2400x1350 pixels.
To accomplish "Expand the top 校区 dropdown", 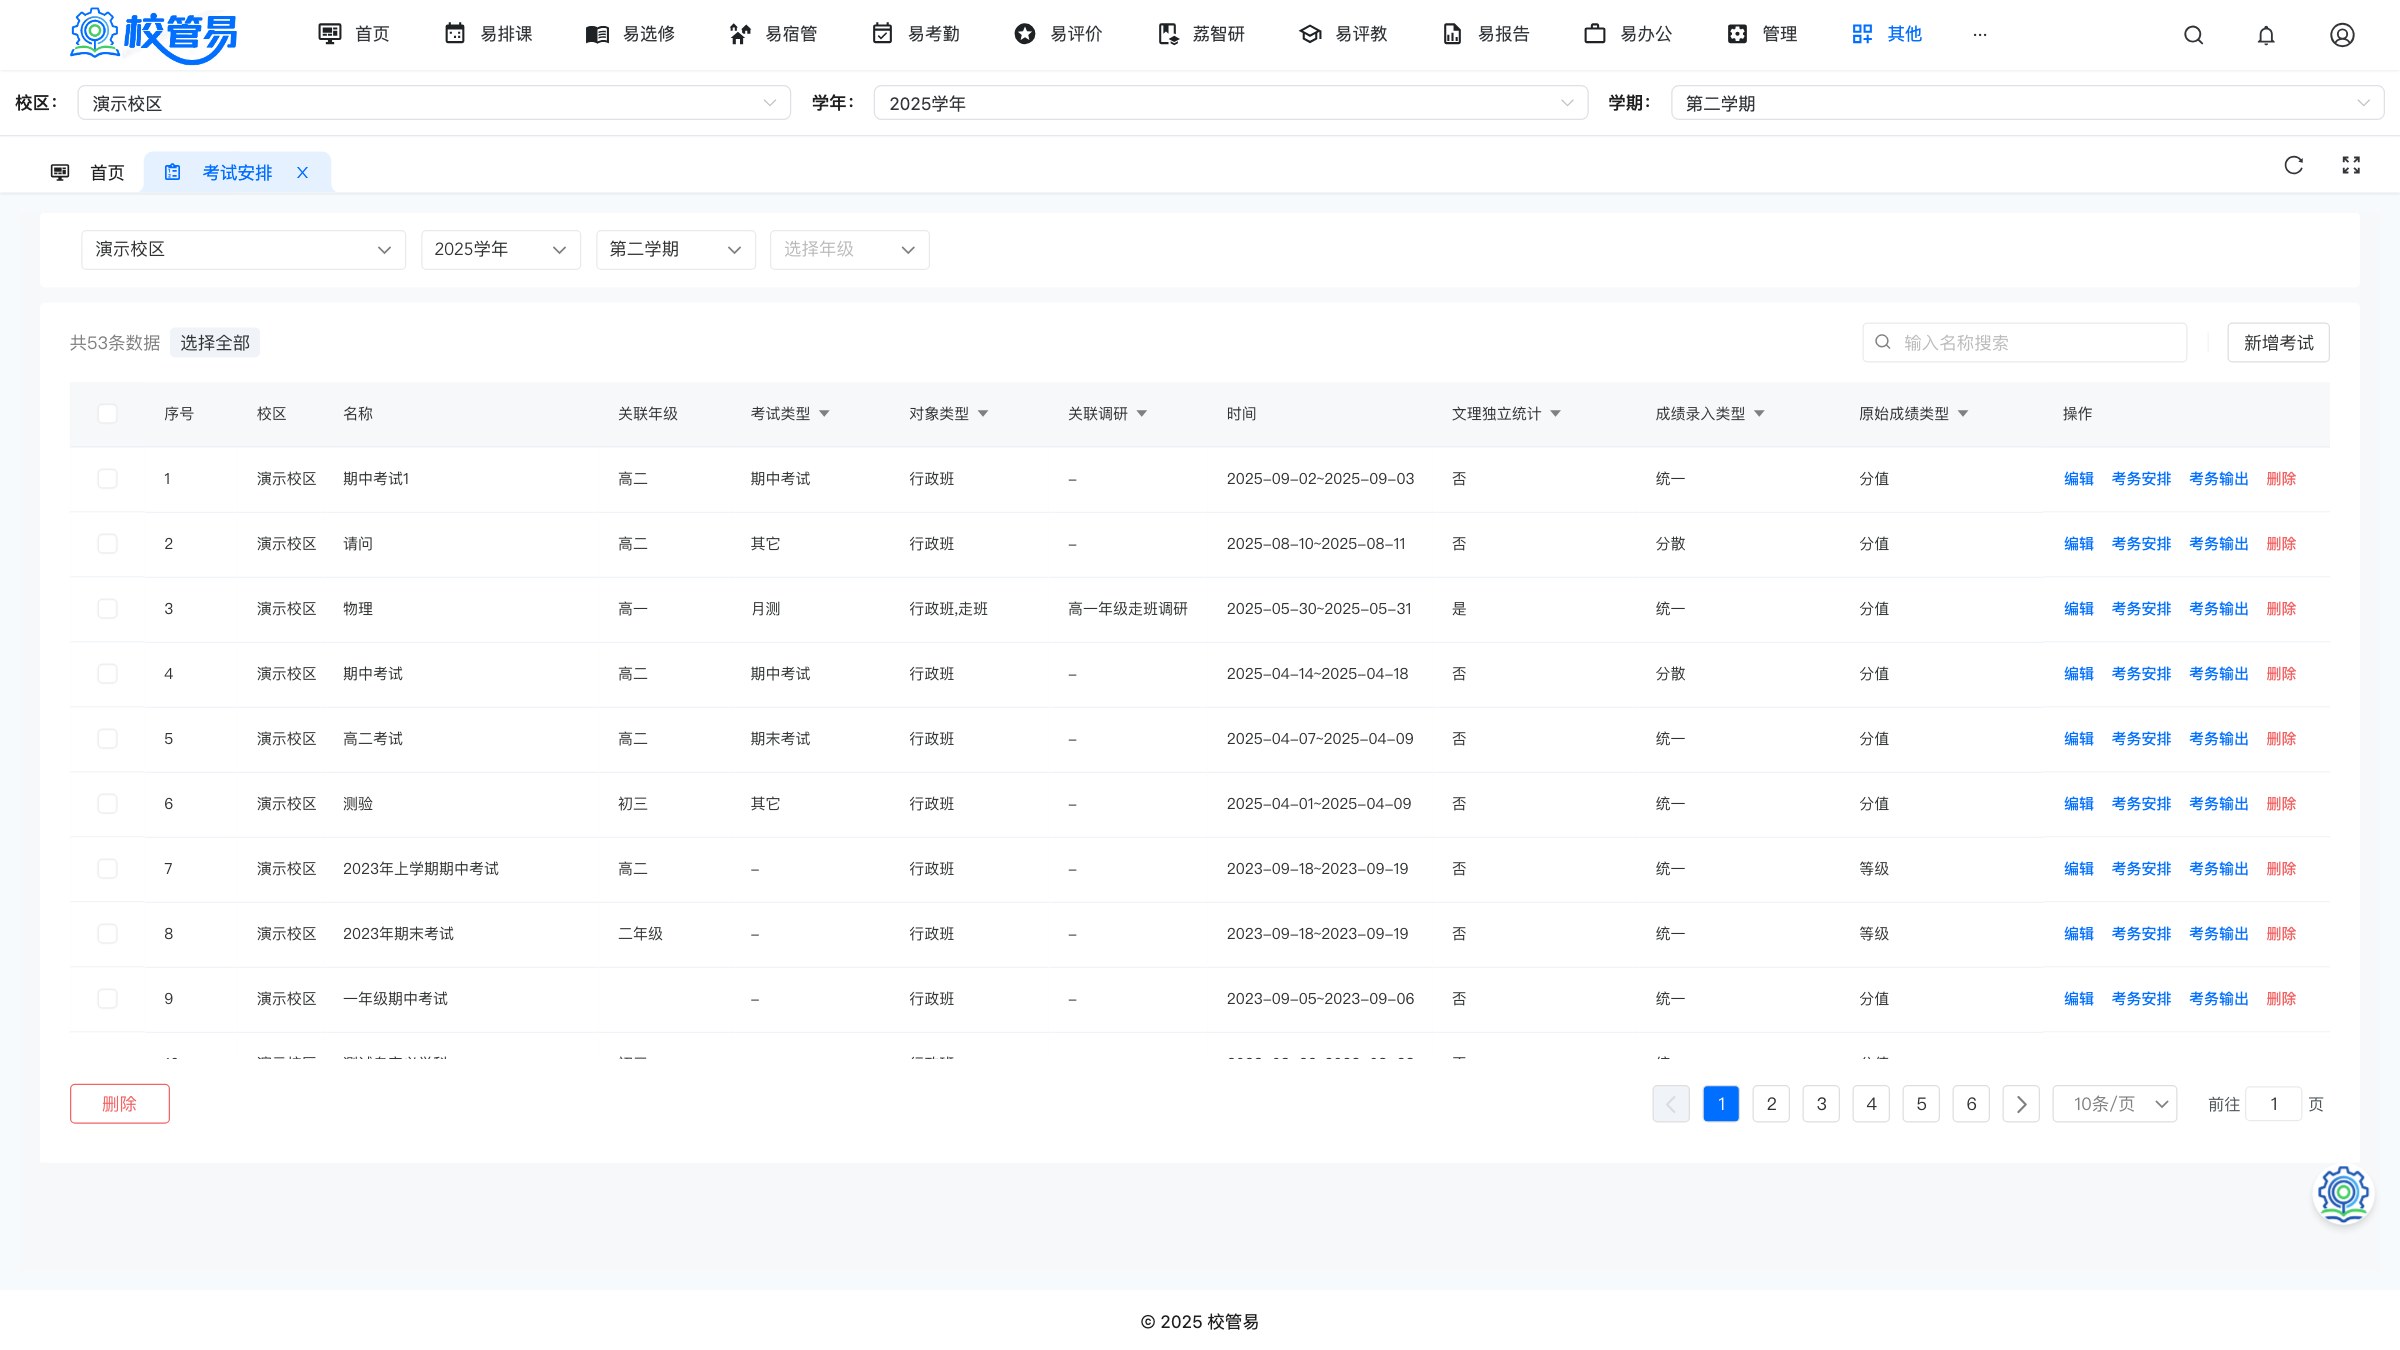I will pyautogui.click(x=434, y=103).
